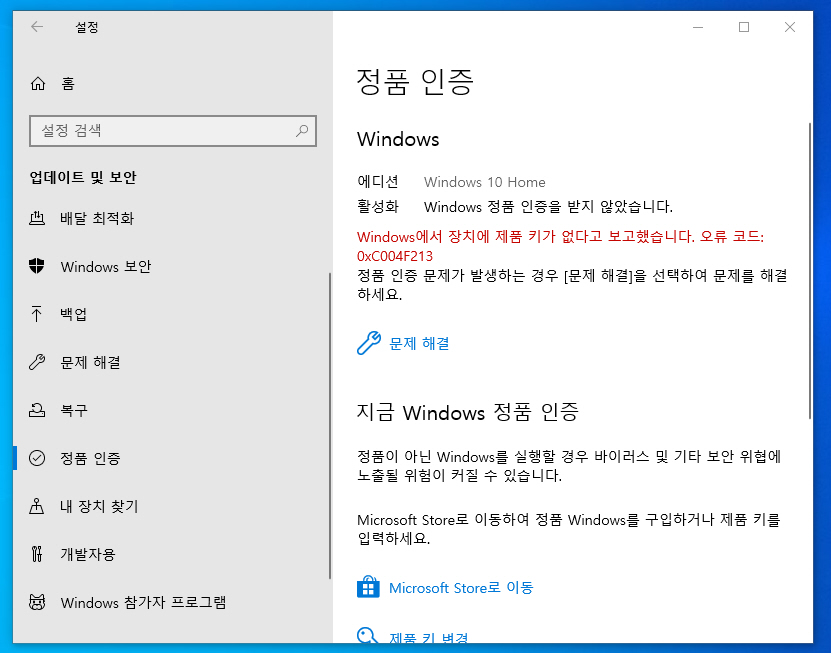831x653 pixels.
Task: Click the Windows 참가자 프로그램 cat icon
Action: (37, 602)
